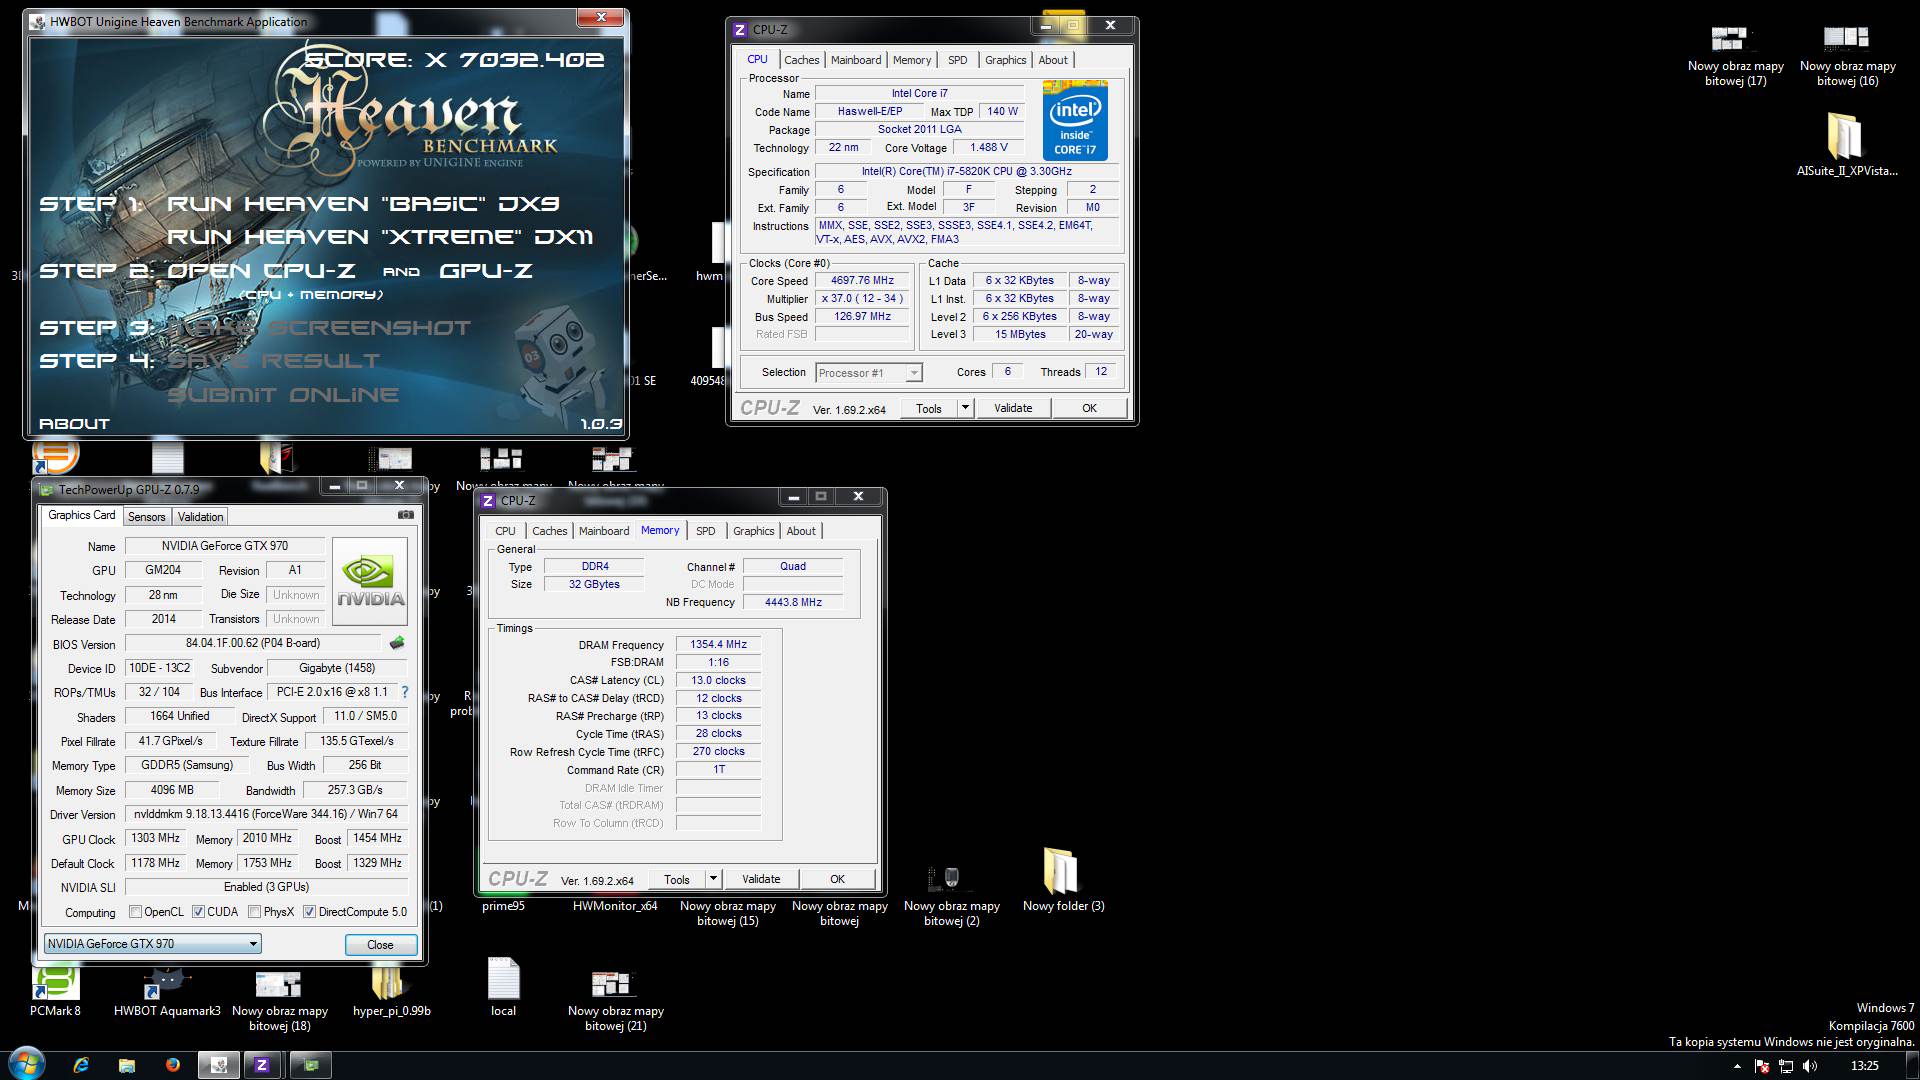Expand the NVIDIA GeForce GTX 970 GPU dropdown

pyautogui.click(x=153, y=943)
